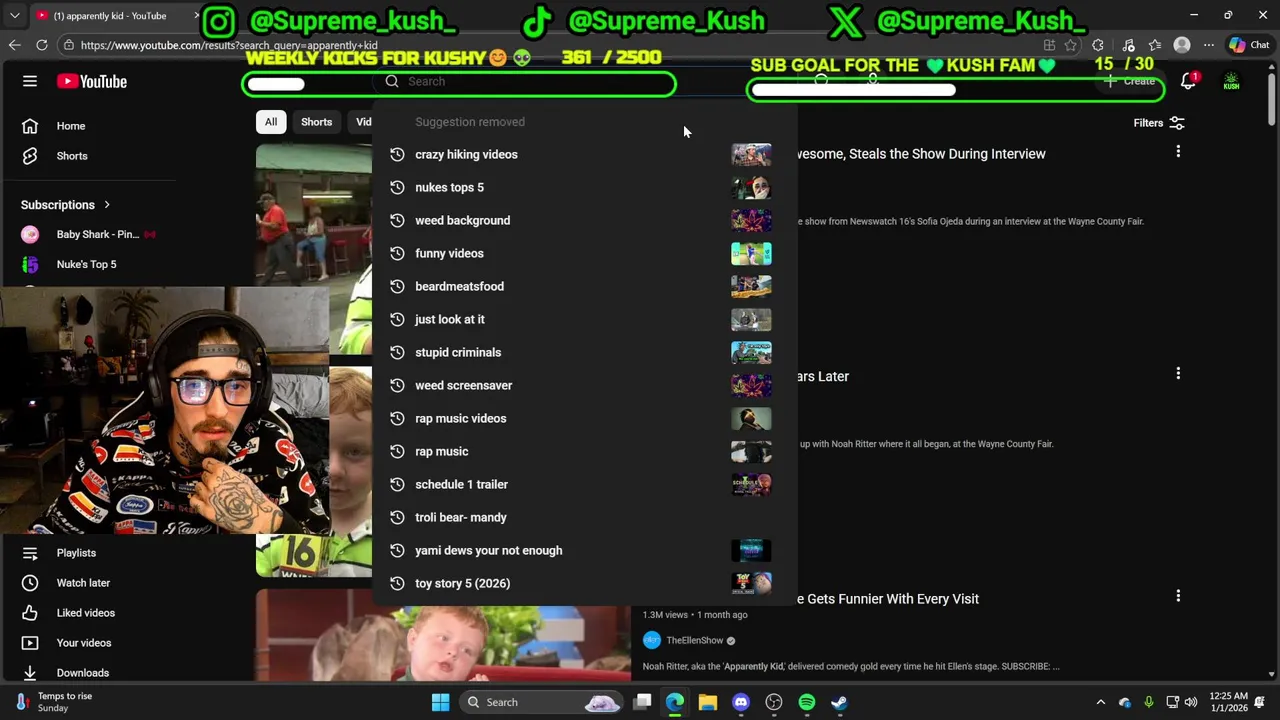Click history icon beside nukes tops 5
Screen dimensions: 1280x720
click(x=397, y=187)
